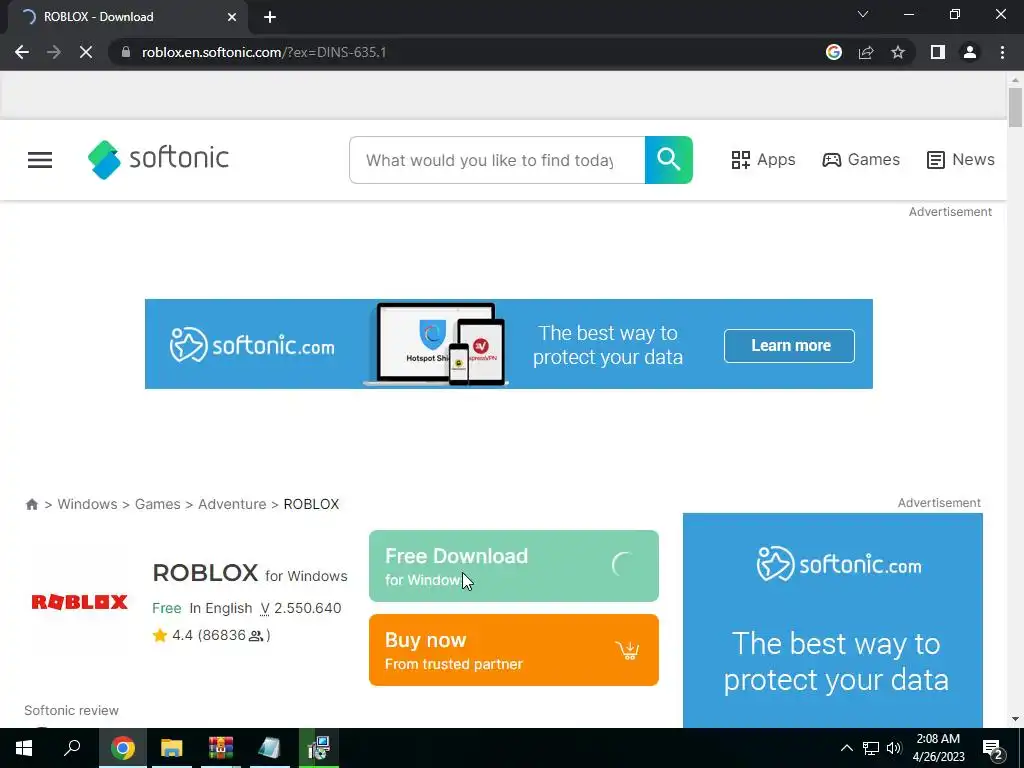The width and height of the screenshot is (1024, 768).
Task: Click the people icon next to 86836
Action: (256, 636)
